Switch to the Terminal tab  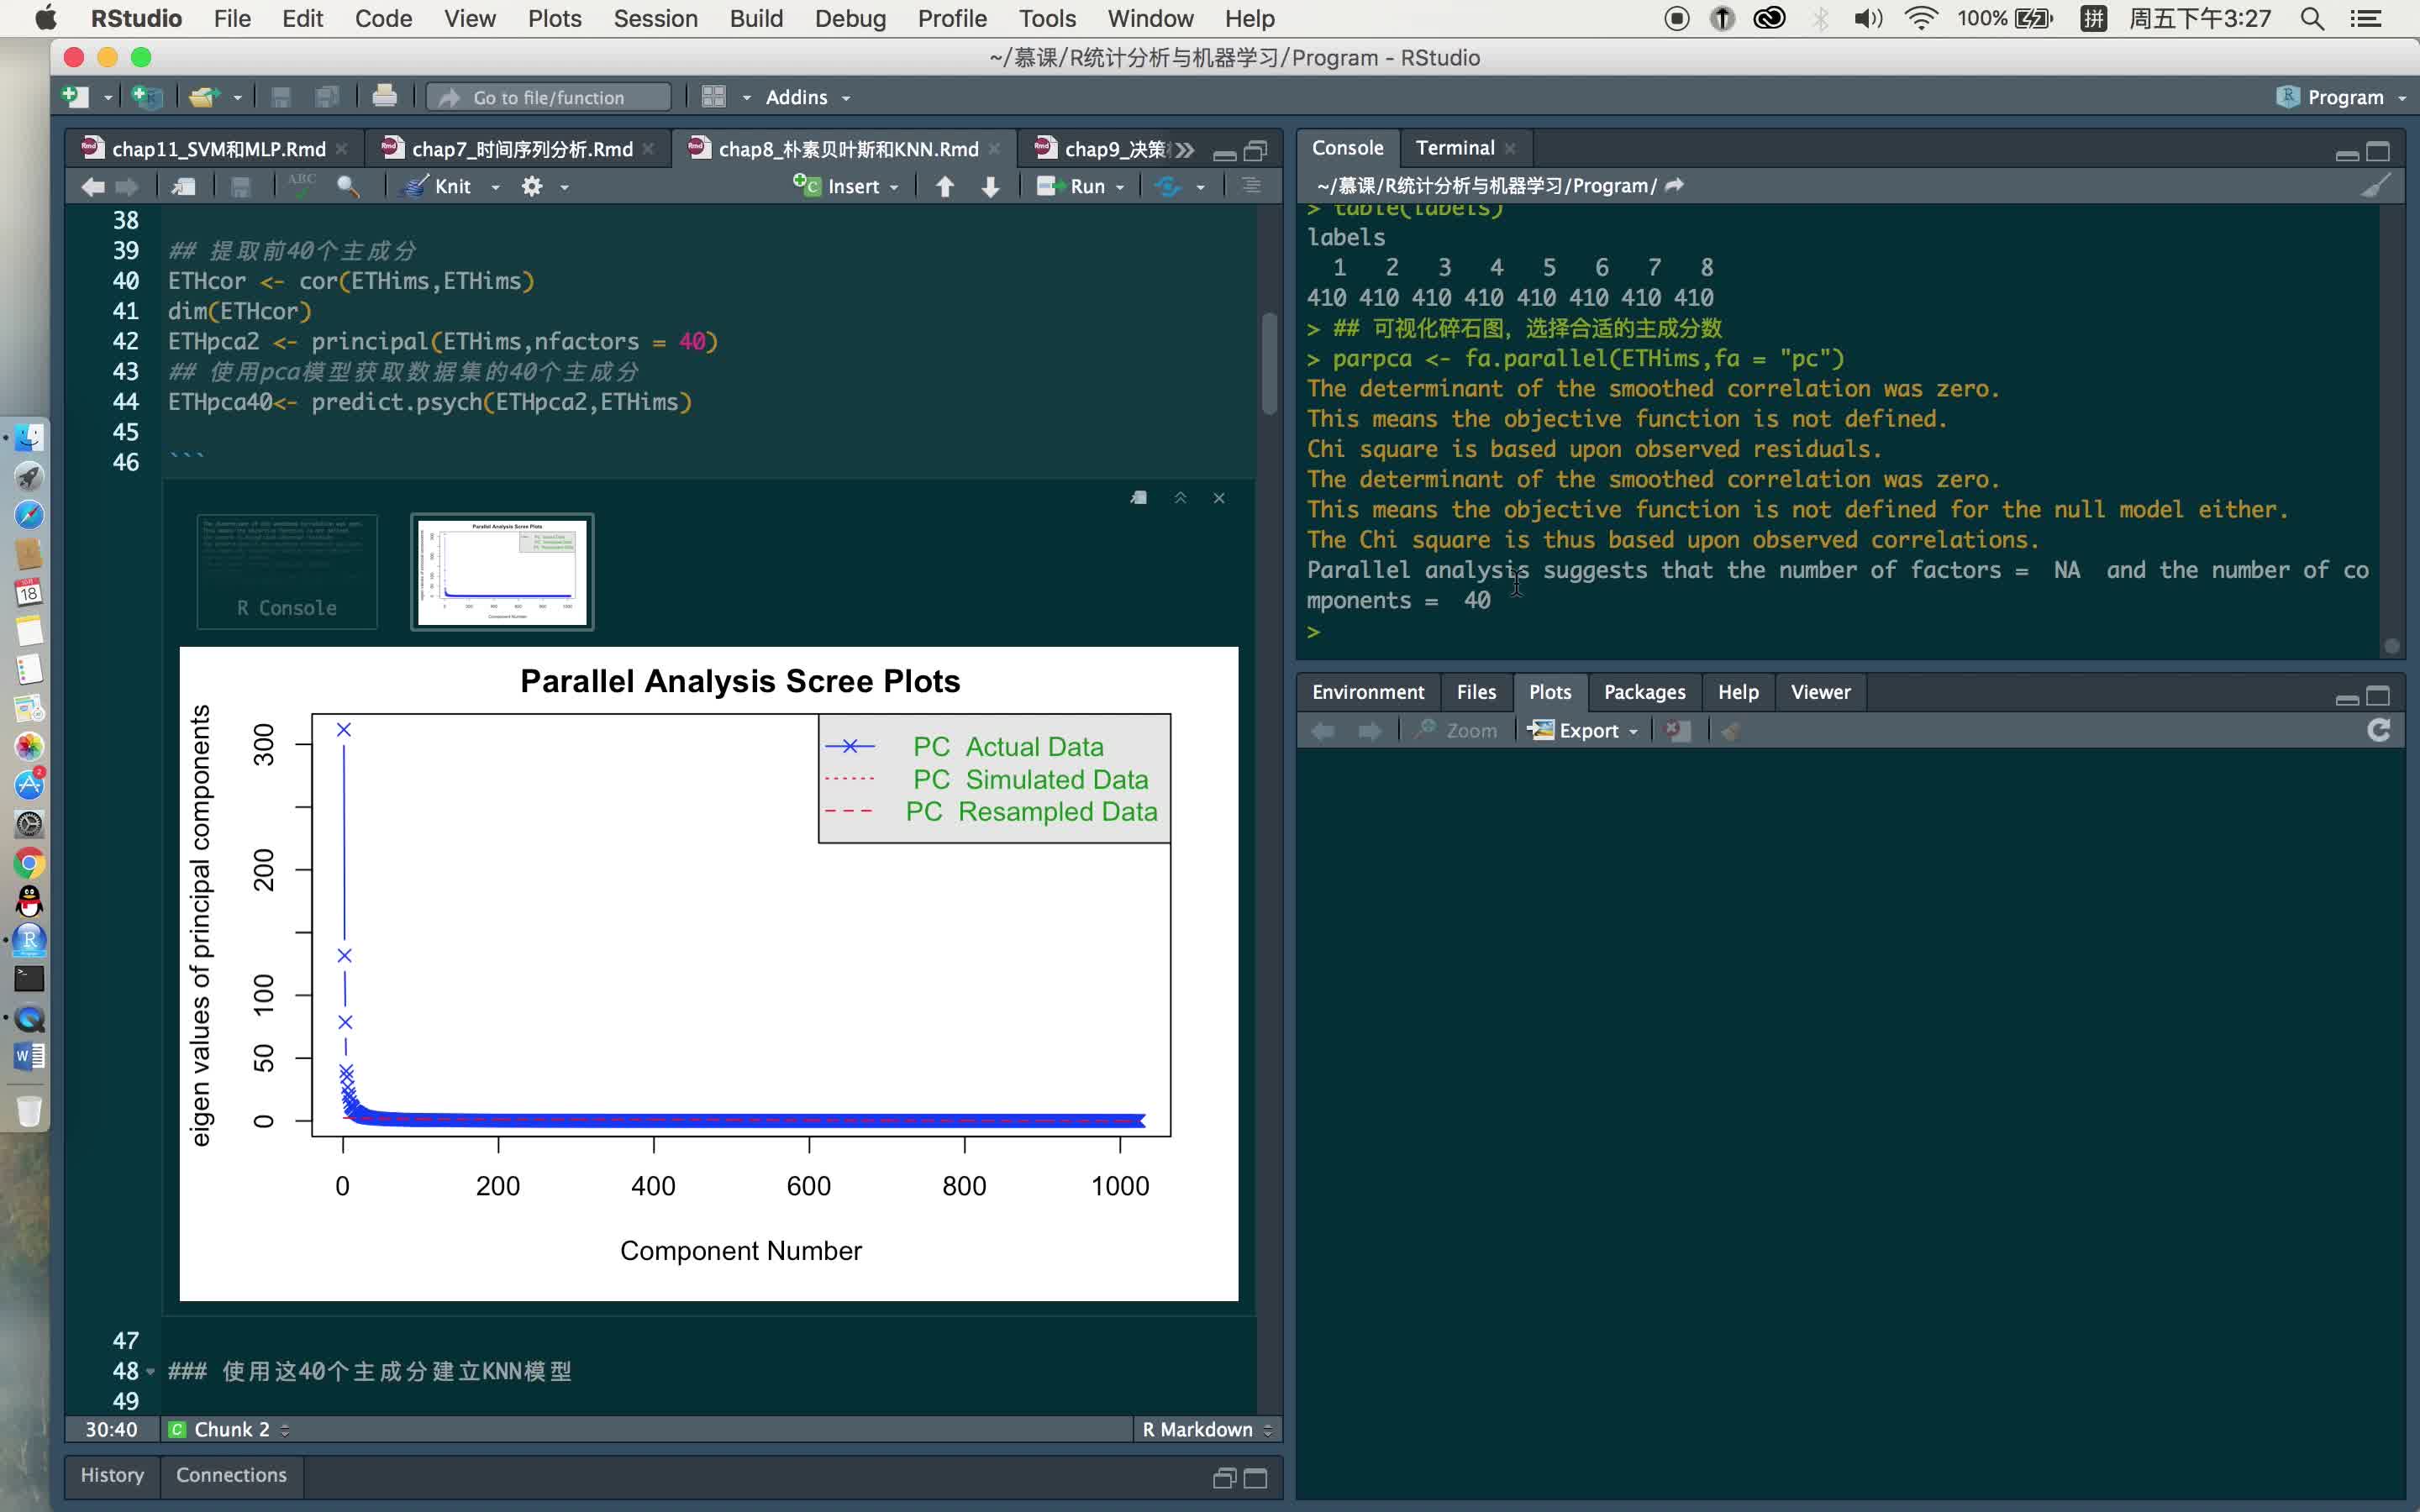click(1454, 148)
